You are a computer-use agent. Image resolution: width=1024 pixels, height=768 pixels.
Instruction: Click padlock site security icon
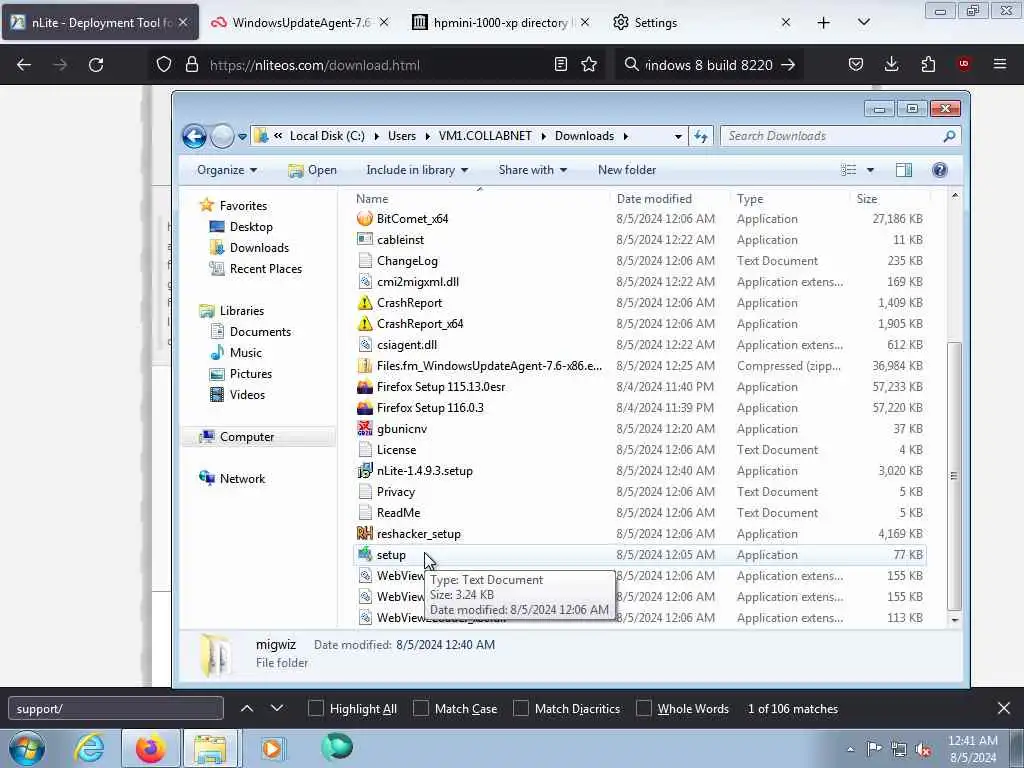191,65
